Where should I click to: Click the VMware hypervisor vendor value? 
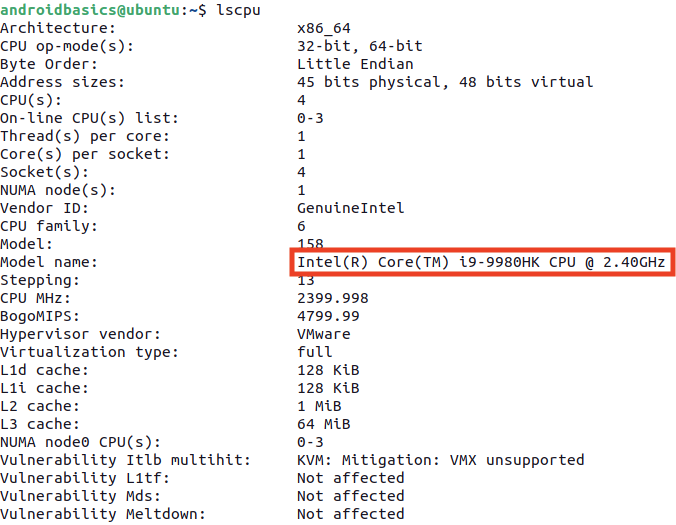(324, 334)
